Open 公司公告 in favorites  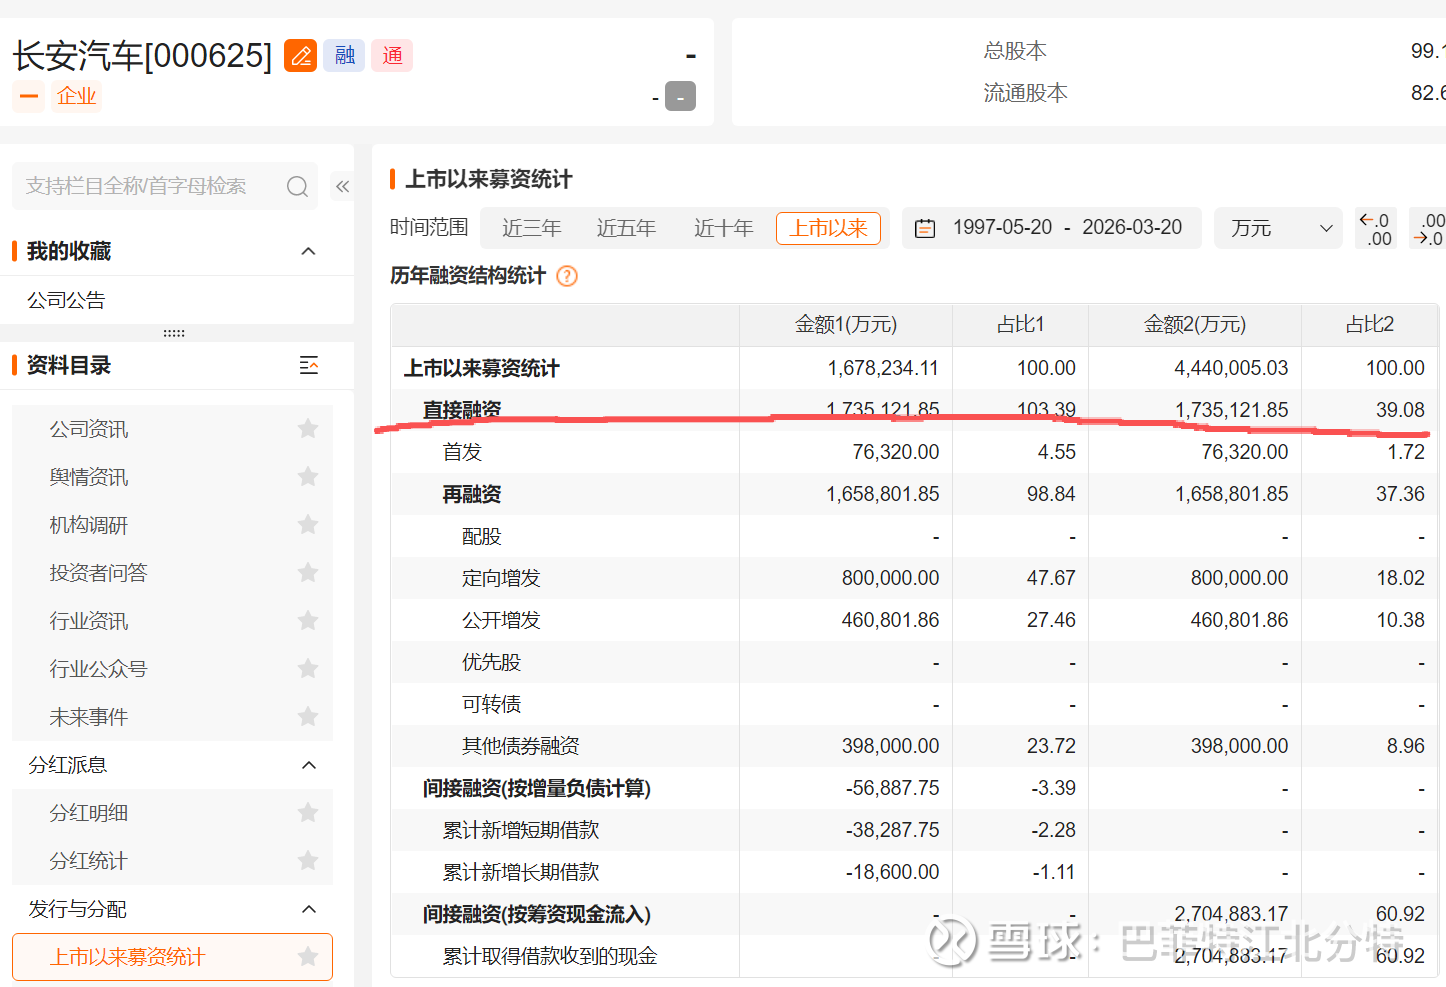click(x=66, y=301)
